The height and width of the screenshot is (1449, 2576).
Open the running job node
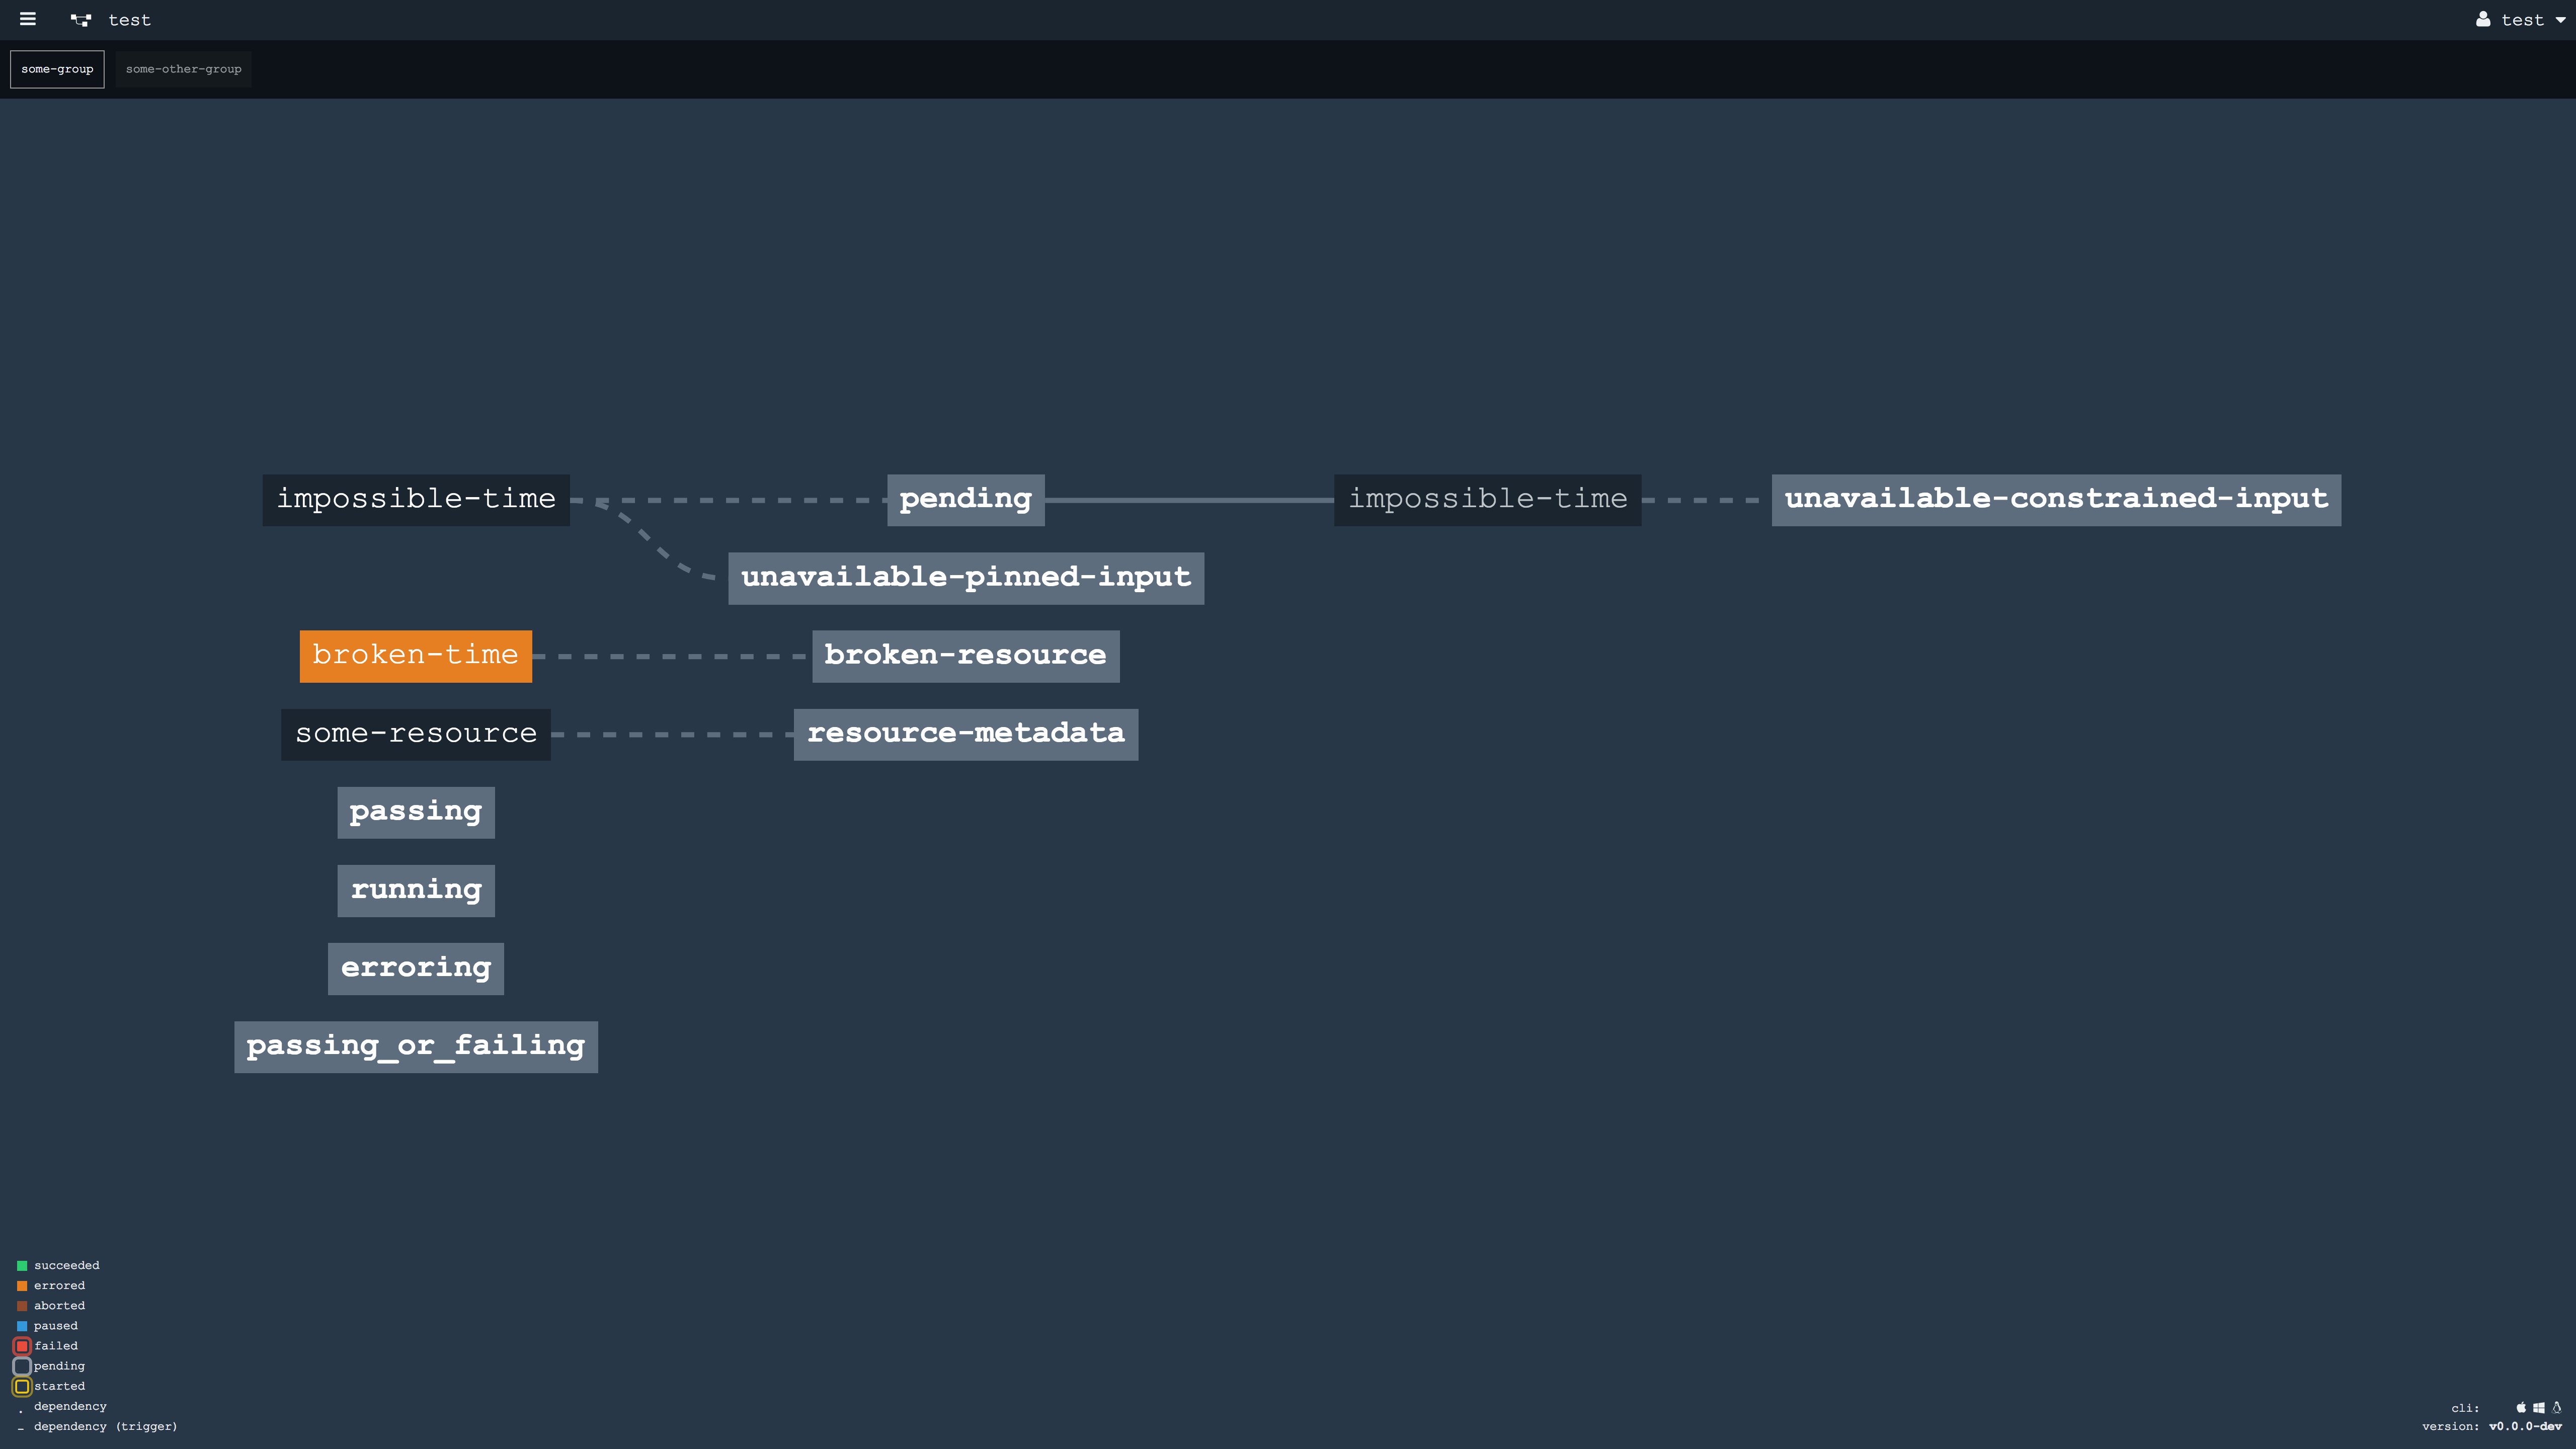[x=416, y=890]
